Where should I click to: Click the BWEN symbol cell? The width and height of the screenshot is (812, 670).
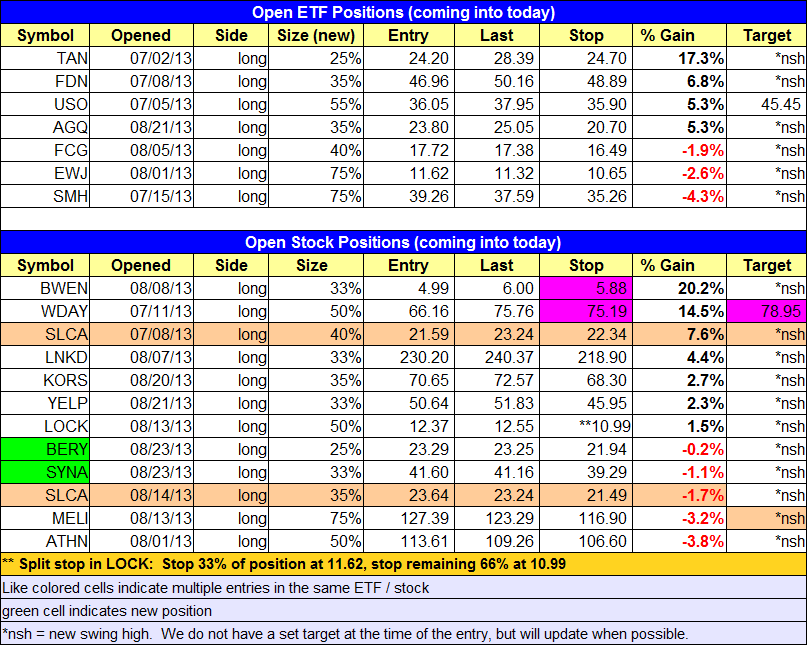pyautogui.click(x=45, y=288)
